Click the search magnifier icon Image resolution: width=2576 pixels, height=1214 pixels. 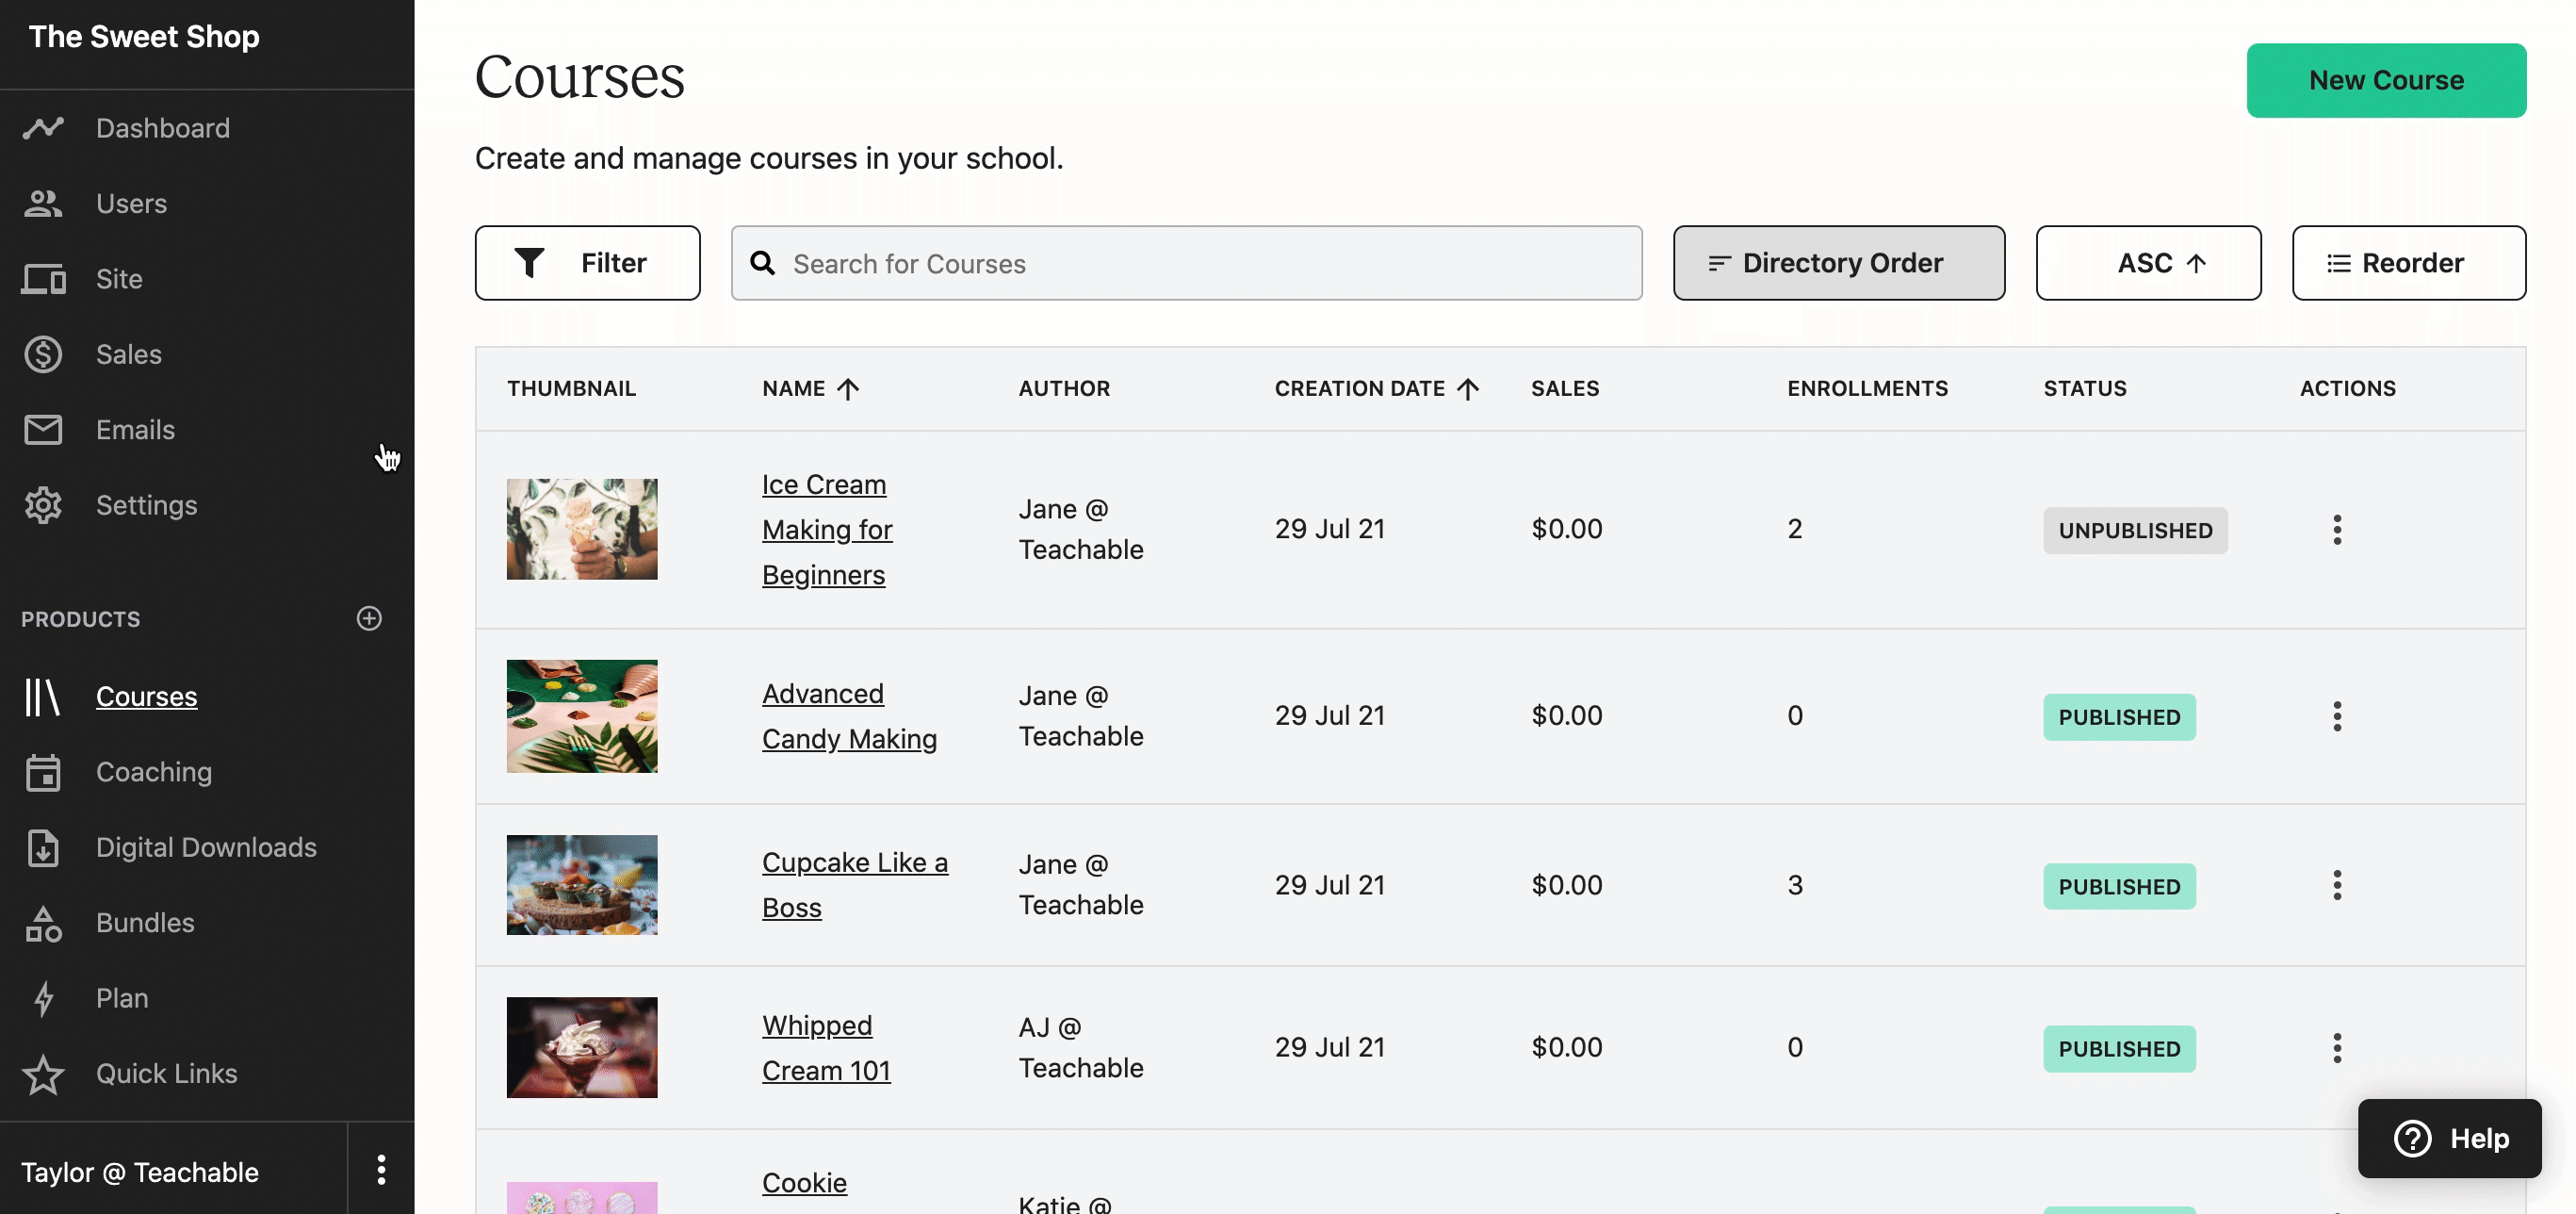point(762,263)
